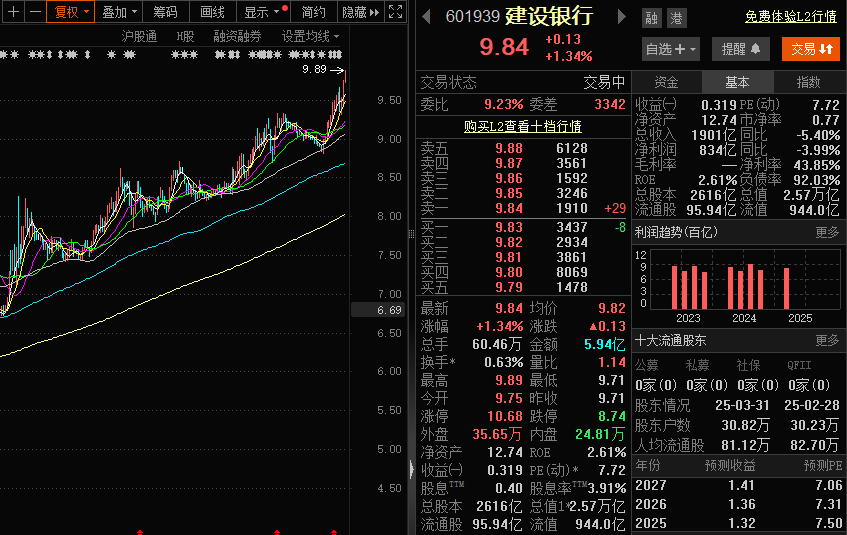
Task: Click the orange 交易 trade button
Action: point(811,49)
